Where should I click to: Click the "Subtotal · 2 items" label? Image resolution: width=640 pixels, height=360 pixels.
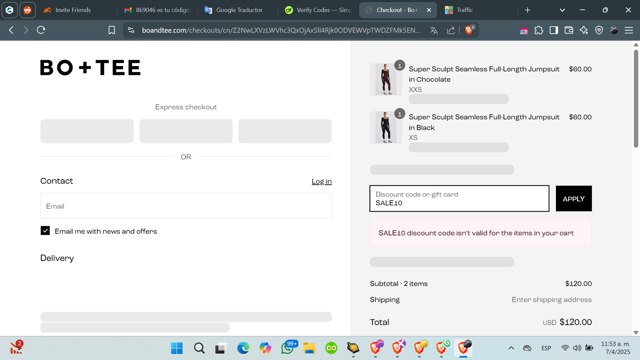tap(399, 284)
